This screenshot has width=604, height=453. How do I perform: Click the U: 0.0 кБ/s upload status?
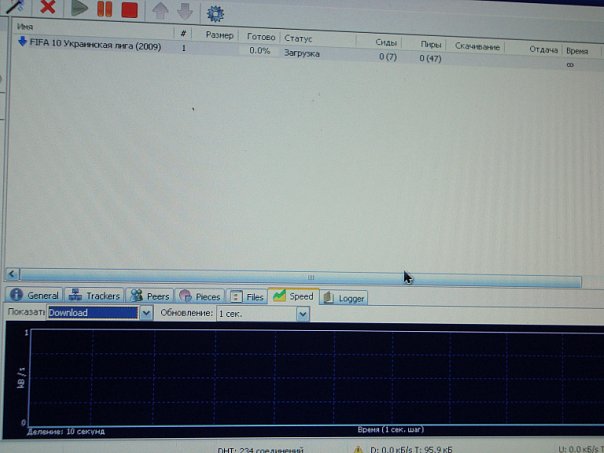(x=581, y=449)
